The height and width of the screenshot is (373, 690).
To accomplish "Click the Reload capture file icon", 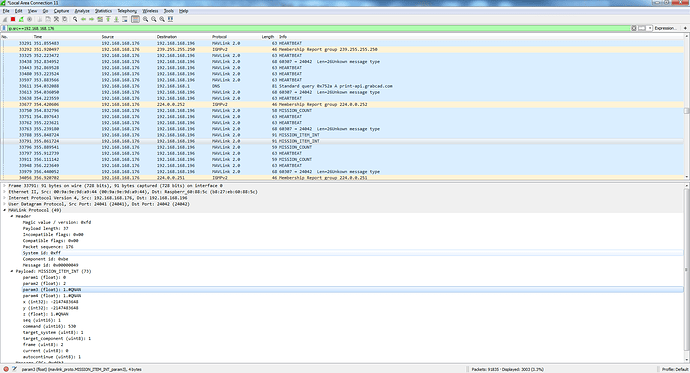I will 65,19.
